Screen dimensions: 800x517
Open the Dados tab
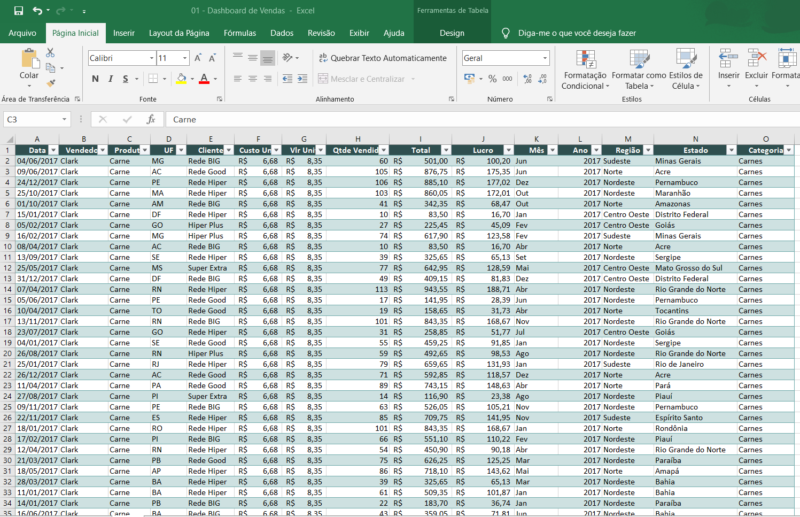coord(282,33)
